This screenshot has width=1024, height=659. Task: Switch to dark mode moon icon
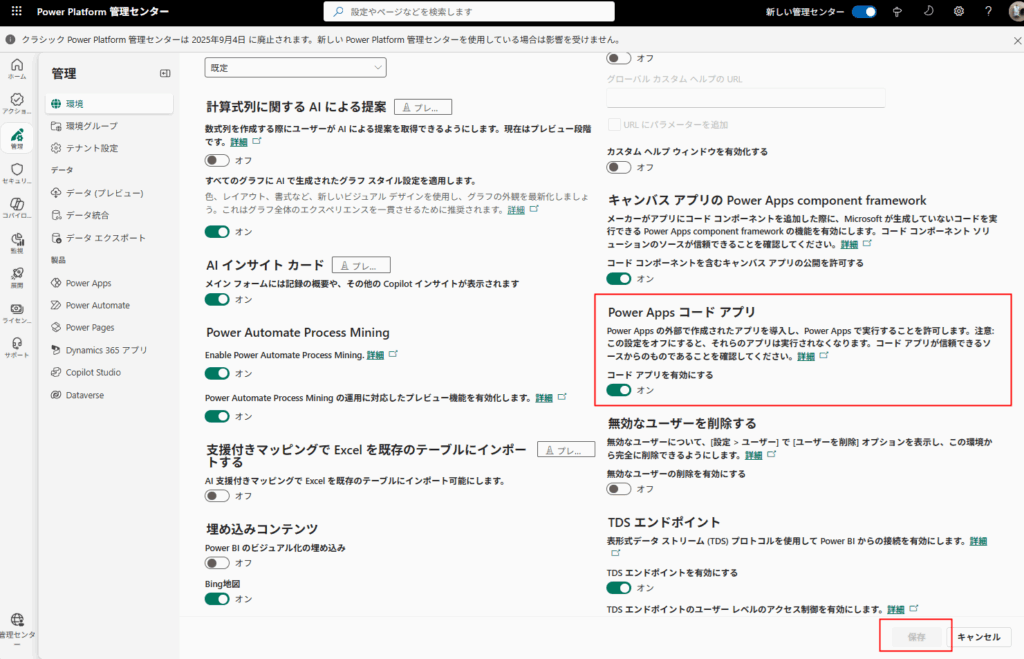[x=928, y=11]
